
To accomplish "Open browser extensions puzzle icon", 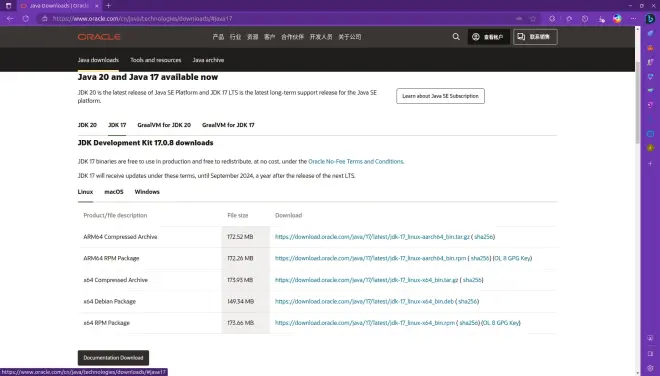I will (552, 19).
